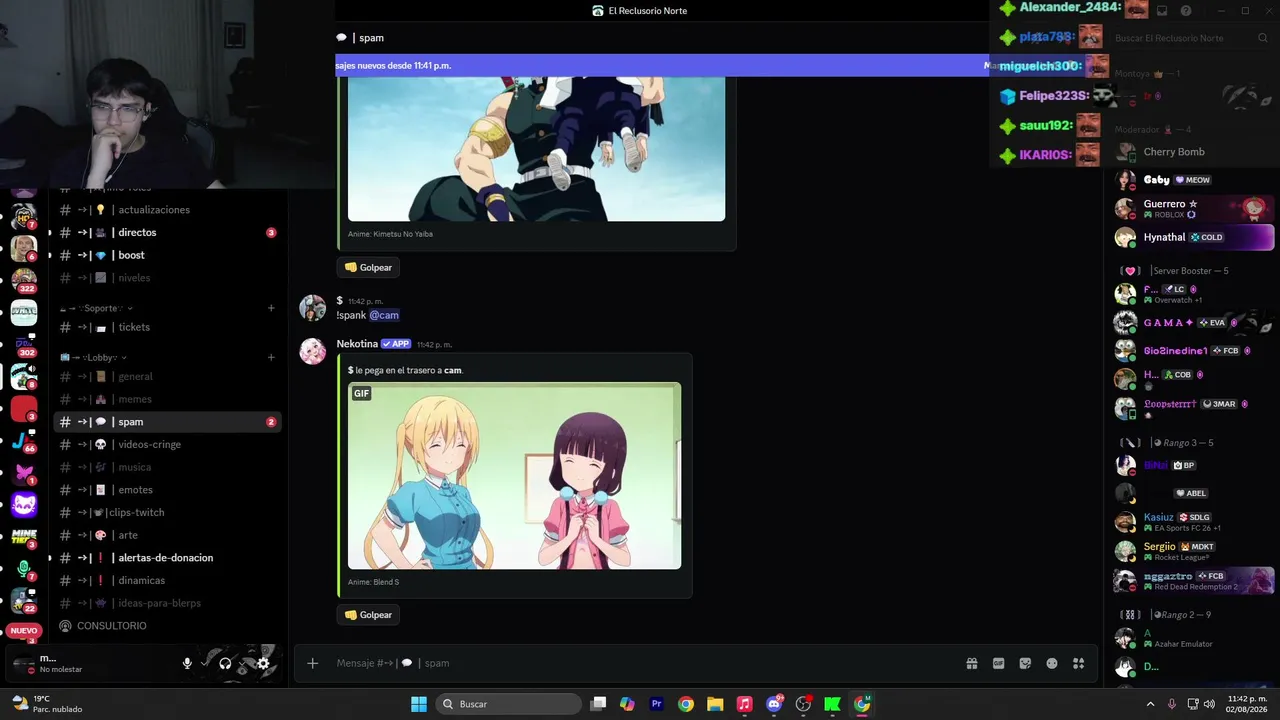The width and height of the screenshot is (1280, 720).
Task: Open the GIF picker in message bar
Action: 998,663
